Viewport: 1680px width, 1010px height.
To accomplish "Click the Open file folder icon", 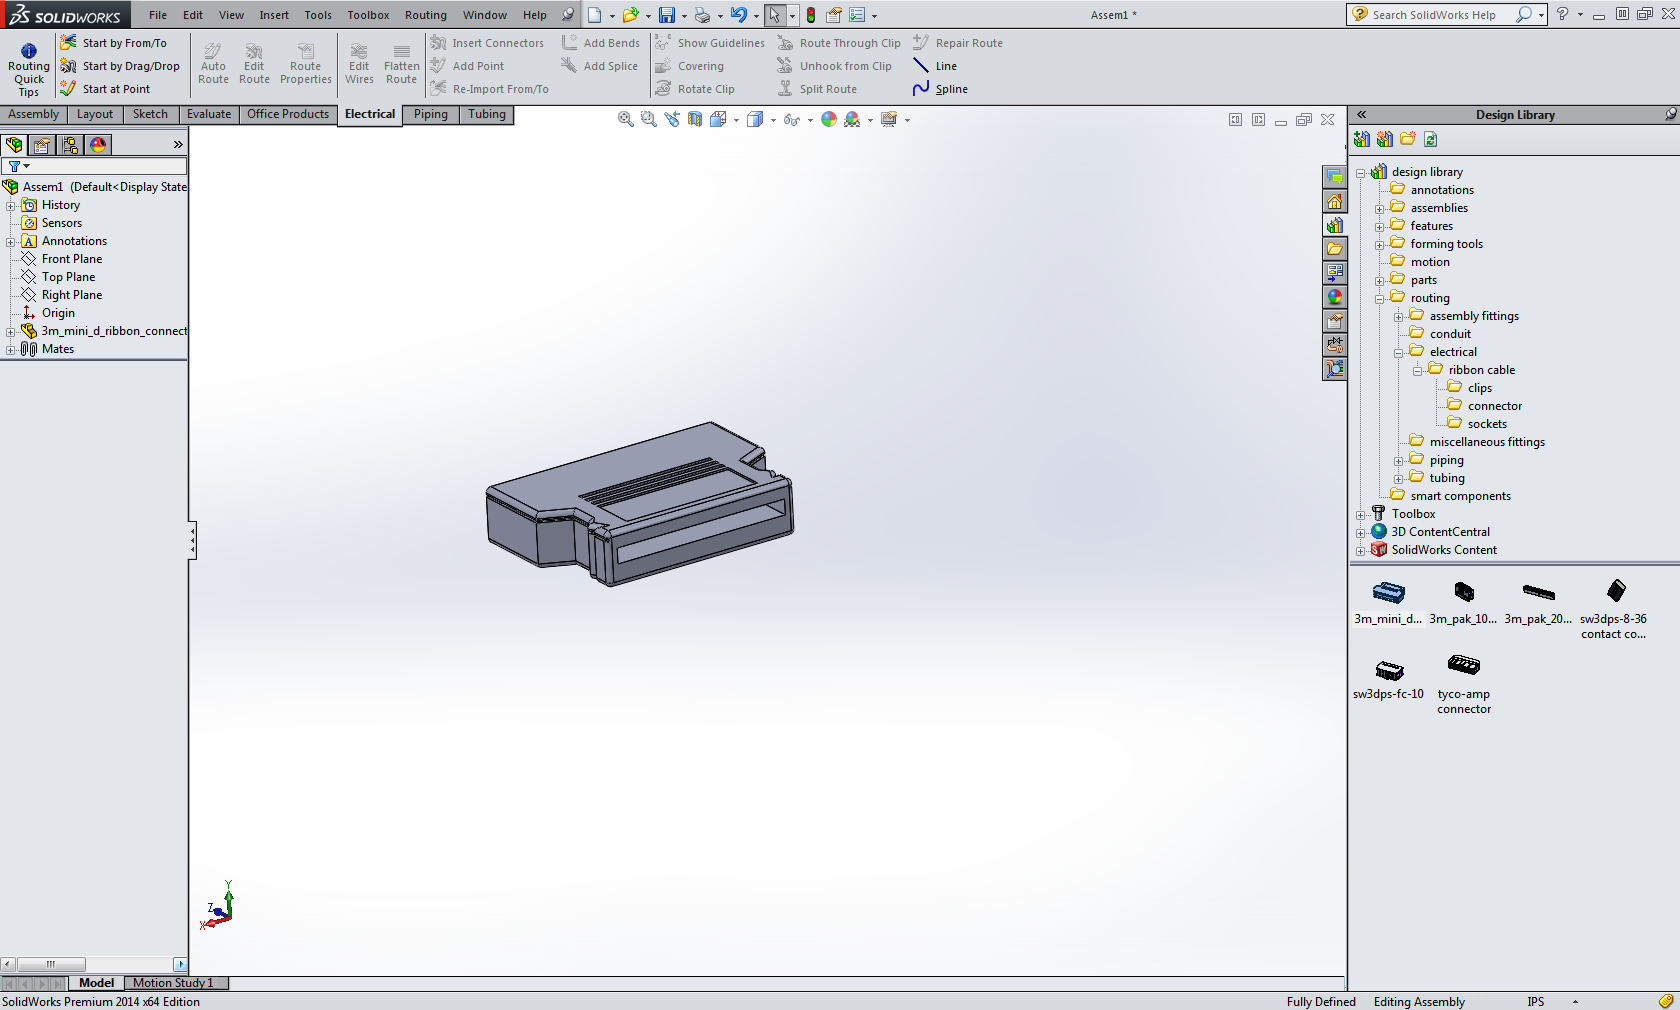I will click(630, 15).
